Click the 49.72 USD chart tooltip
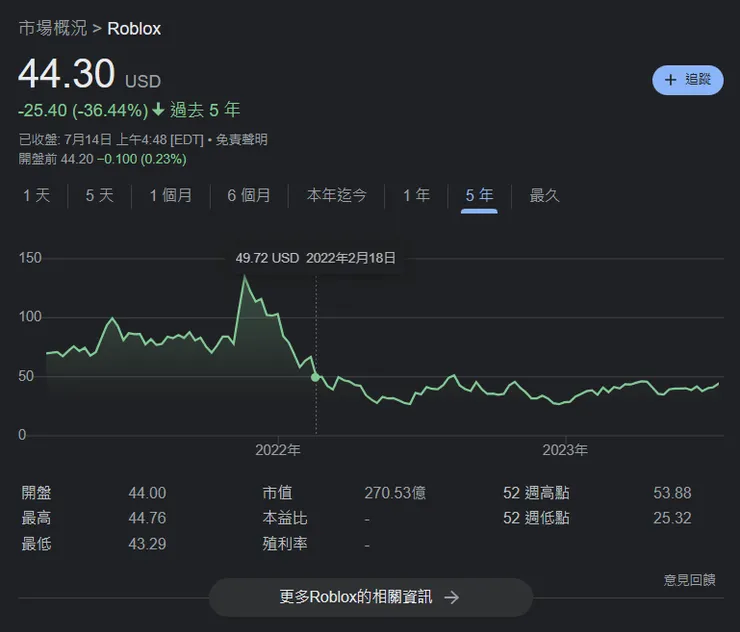 point(315,258)
